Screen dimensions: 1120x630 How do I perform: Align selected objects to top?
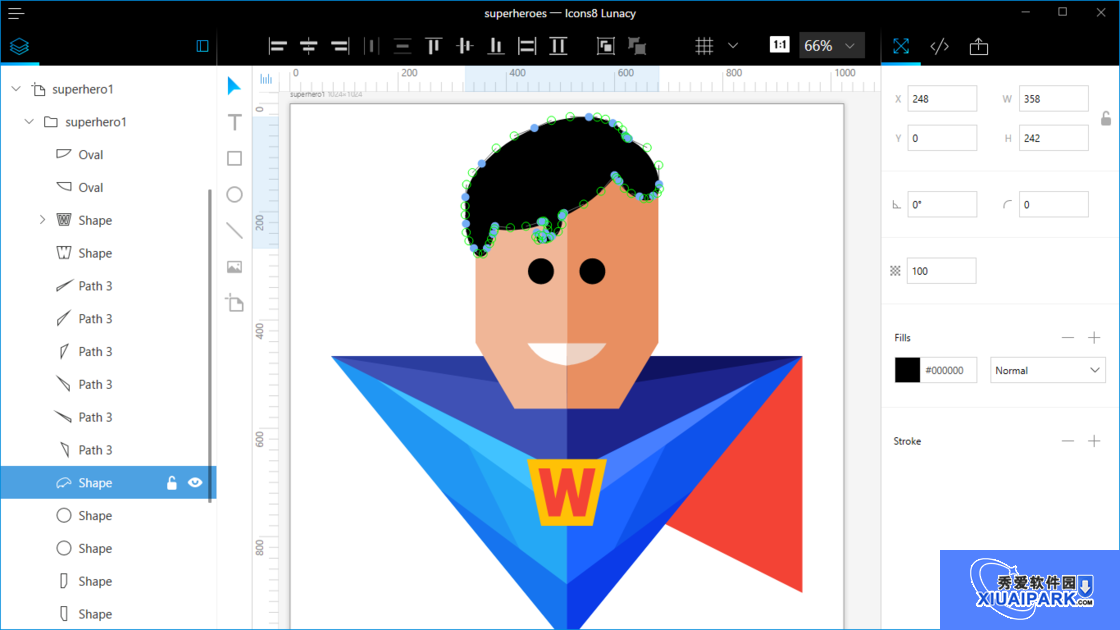coord(434,46)
